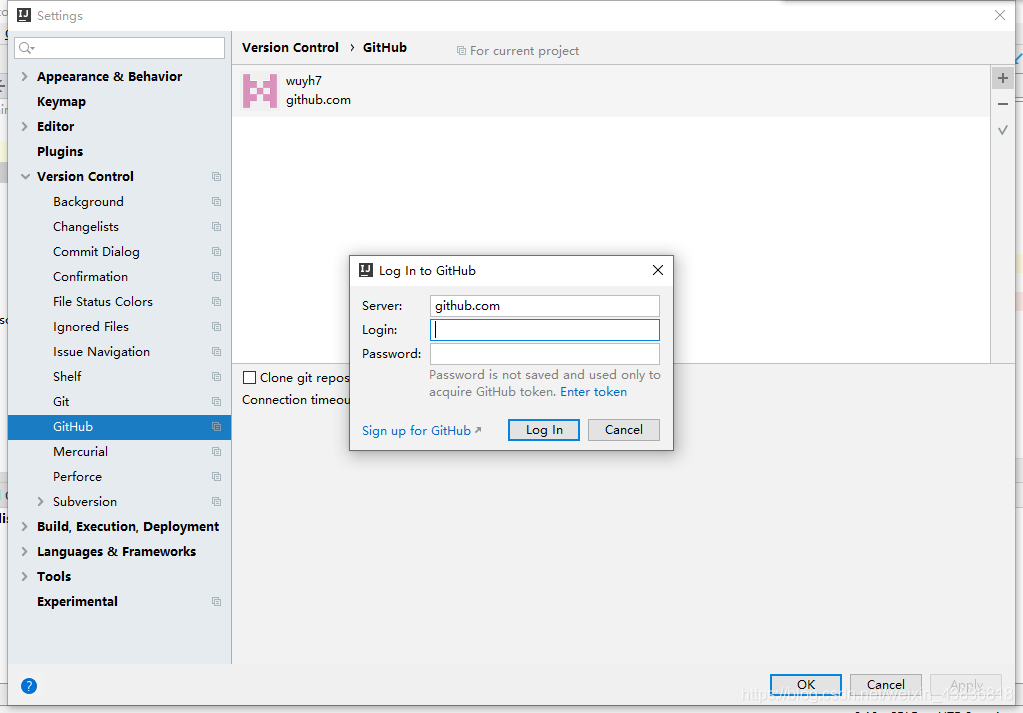Open Issue Navigation settings

(101, 352)
